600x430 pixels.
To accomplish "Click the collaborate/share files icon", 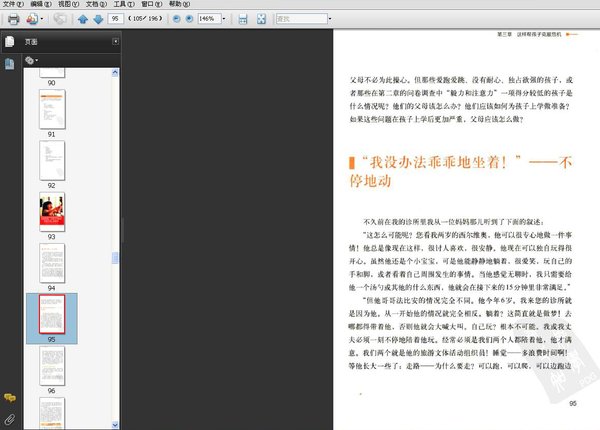I will [x=32, y=19].
